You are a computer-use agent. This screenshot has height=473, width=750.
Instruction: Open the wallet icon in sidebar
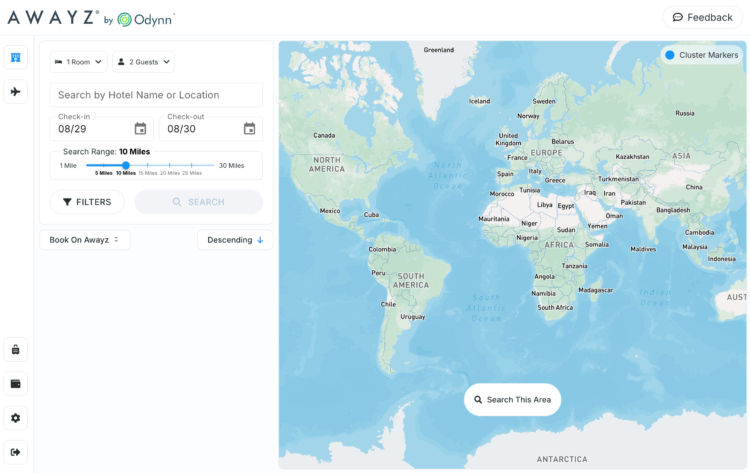coord(15,384)
